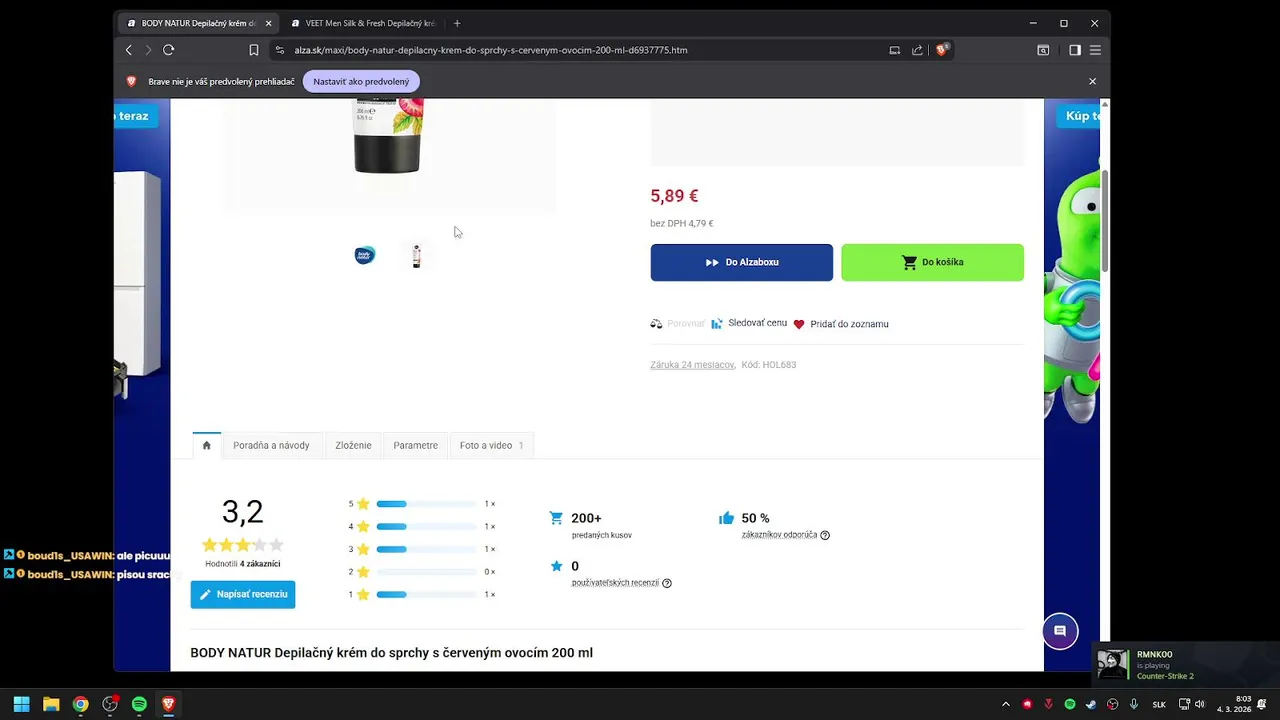Bookmark this page with the bookmark icon
Image resolution: width=1280 pixels, height=720 pixels.
click(x=254, y=50)
